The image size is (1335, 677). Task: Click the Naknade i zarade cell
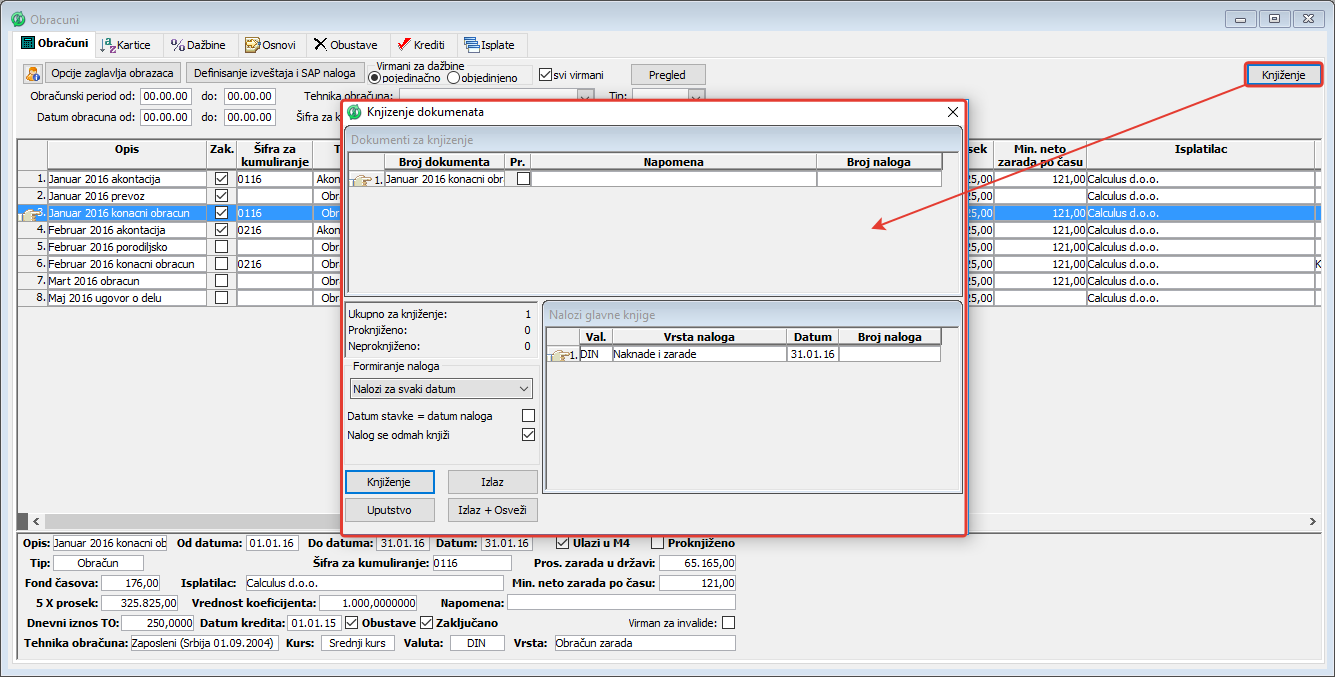(x=699, y=354)
